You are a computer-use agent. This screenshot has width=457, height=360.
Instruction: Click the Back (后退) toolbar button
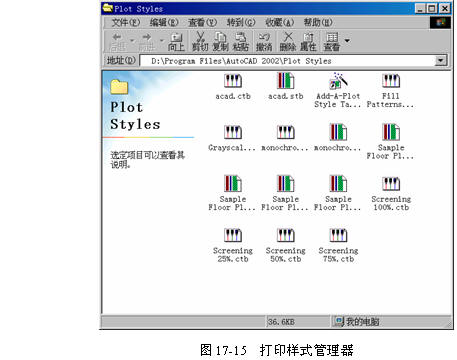(117, 42)
